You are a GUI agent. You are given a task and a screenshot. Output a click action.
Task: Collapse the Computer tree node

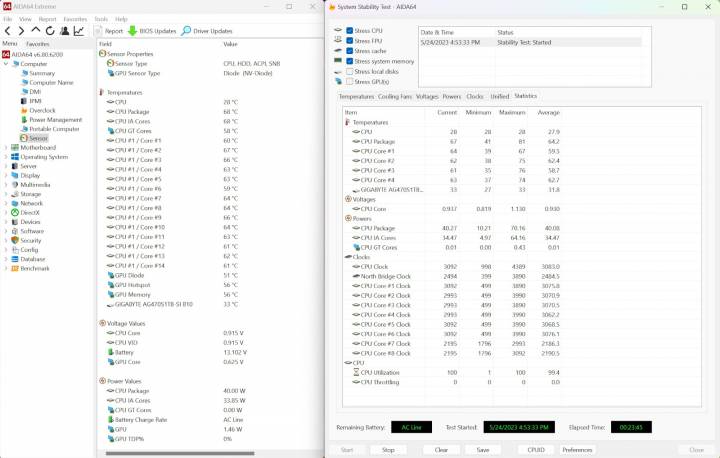(6, 64)
